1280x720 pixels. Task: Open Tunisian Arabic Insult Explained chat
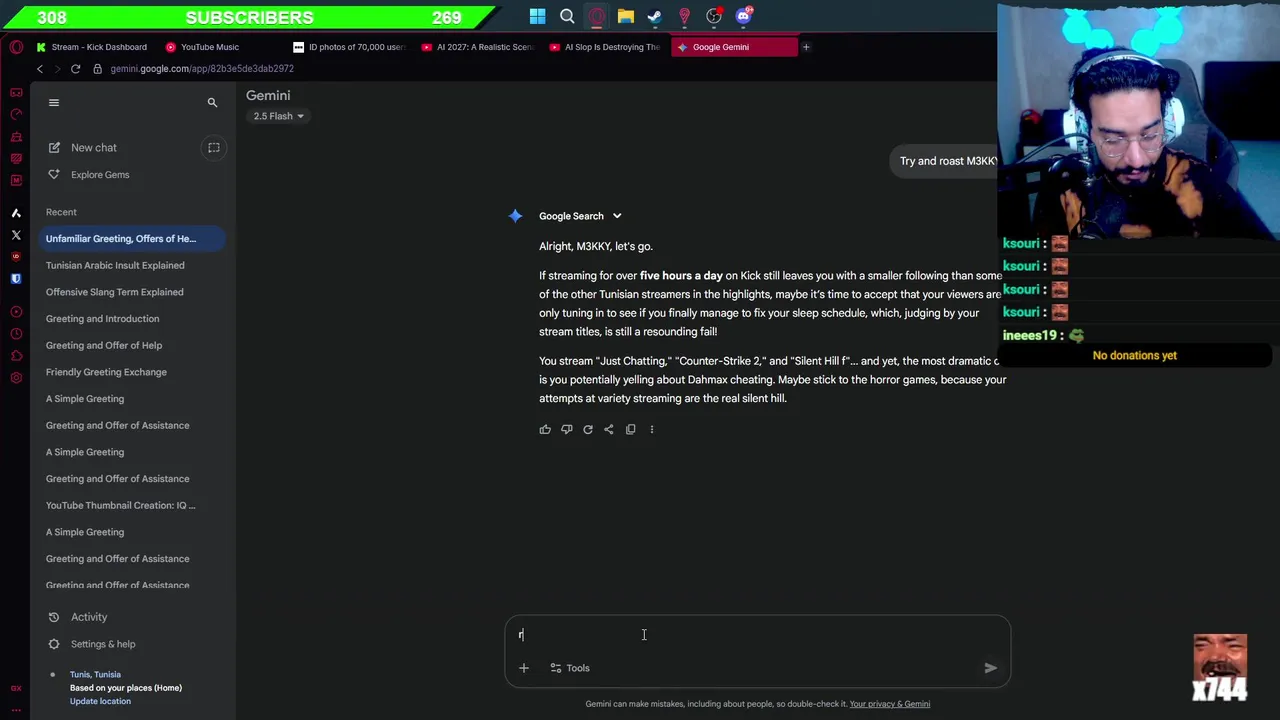(x=115, y=266)
